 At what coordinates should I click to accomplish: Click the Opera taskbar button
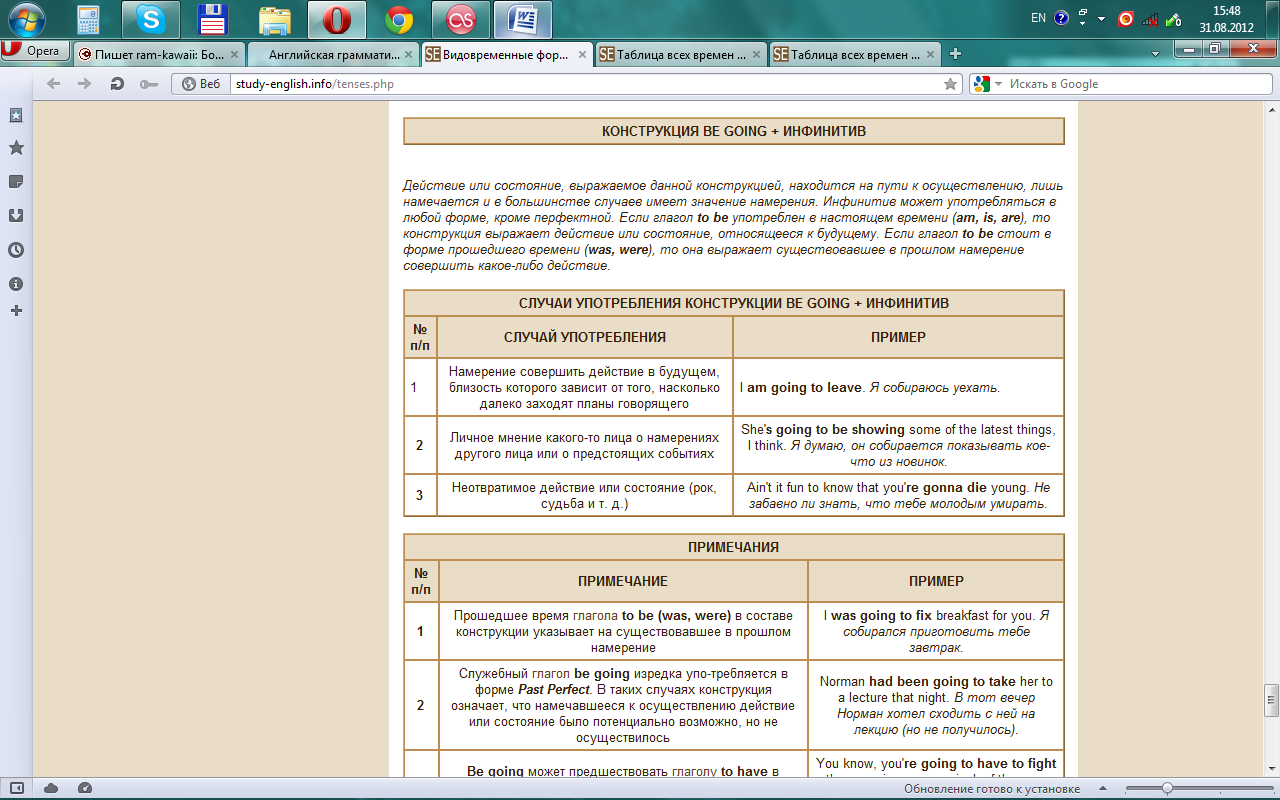tap(337, 19)
